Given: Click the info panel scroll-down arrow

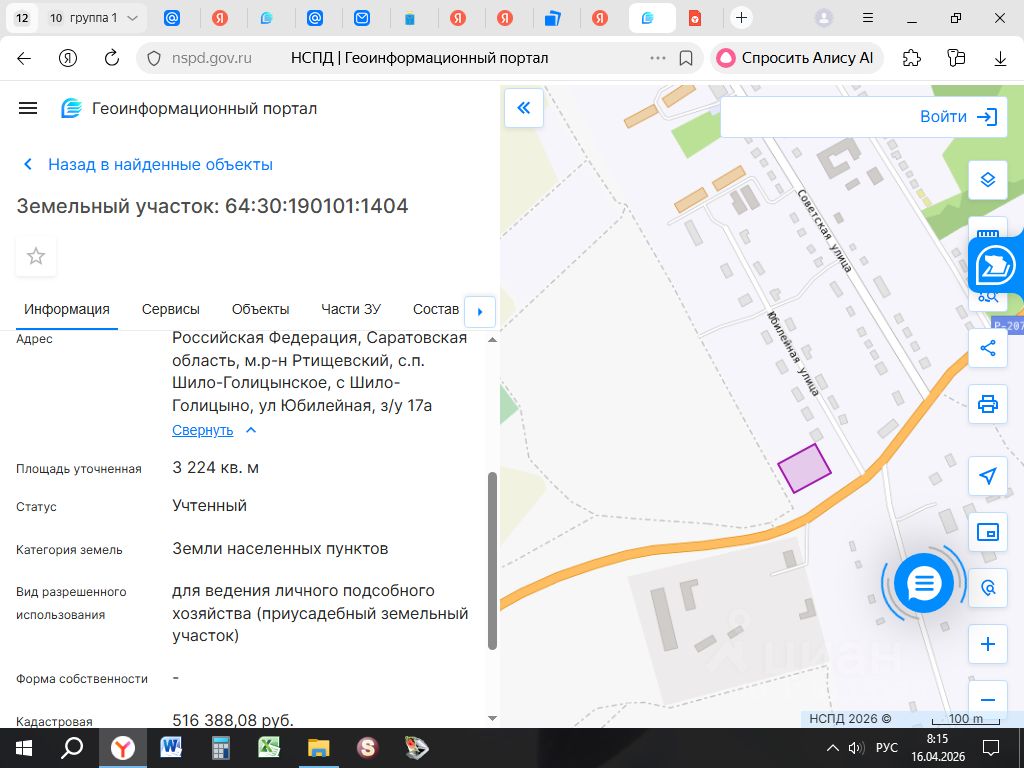Looking at the screenshot, I should point(492,718).
